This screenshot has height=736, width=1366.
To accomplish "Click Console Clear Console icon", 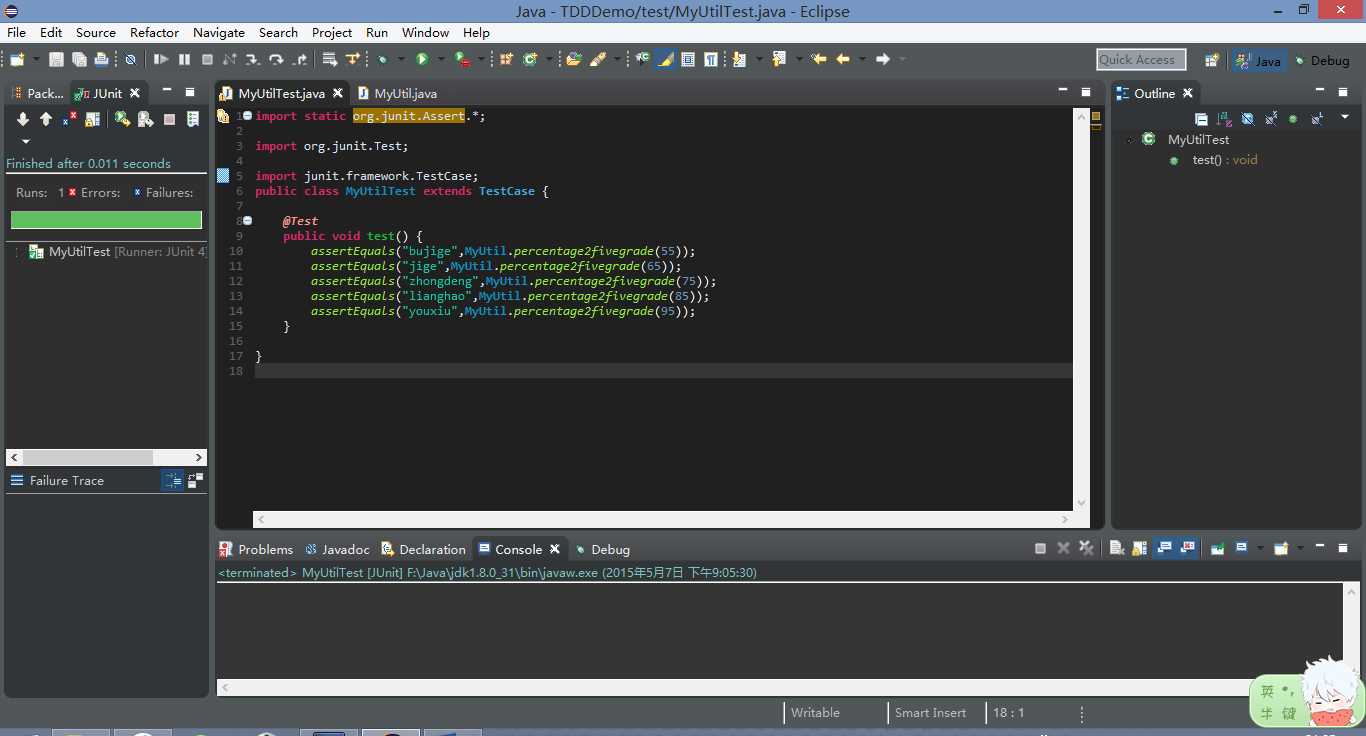I will (x=1117, y=548).
